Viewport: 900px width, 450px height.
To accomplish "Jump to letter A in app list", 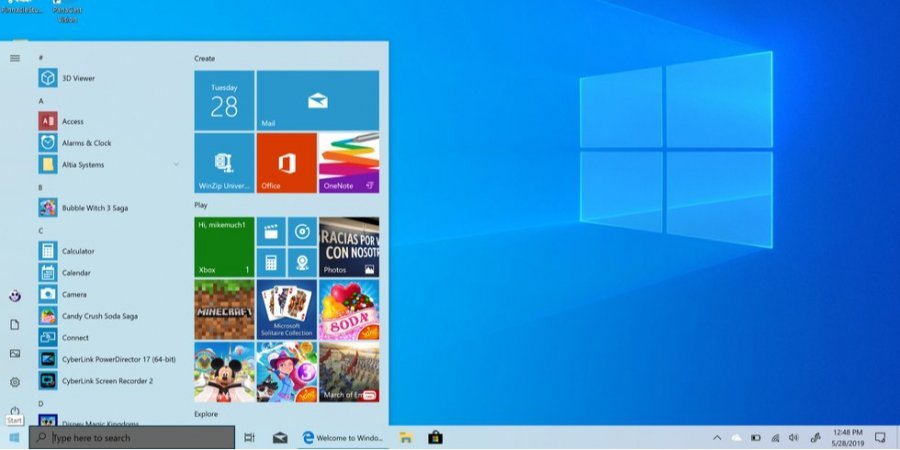I will [x=41, y=101].
